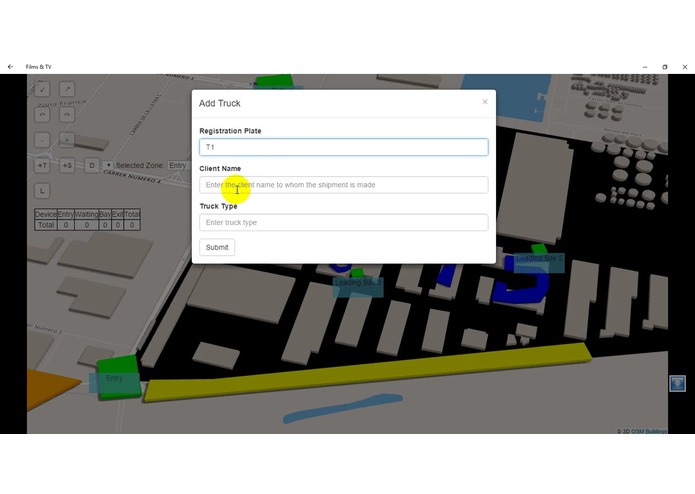The width and height of the screenshot is (695, 494).
Task: Click the down-left arrow map tilt button
Action: 42,89
